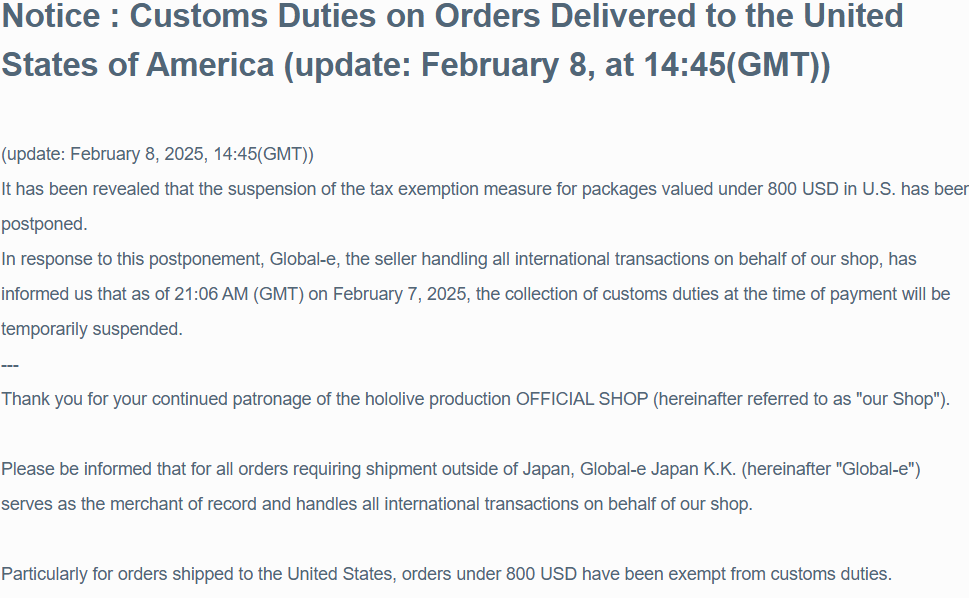Click "States of America" in the heading

tap(138, 65)
